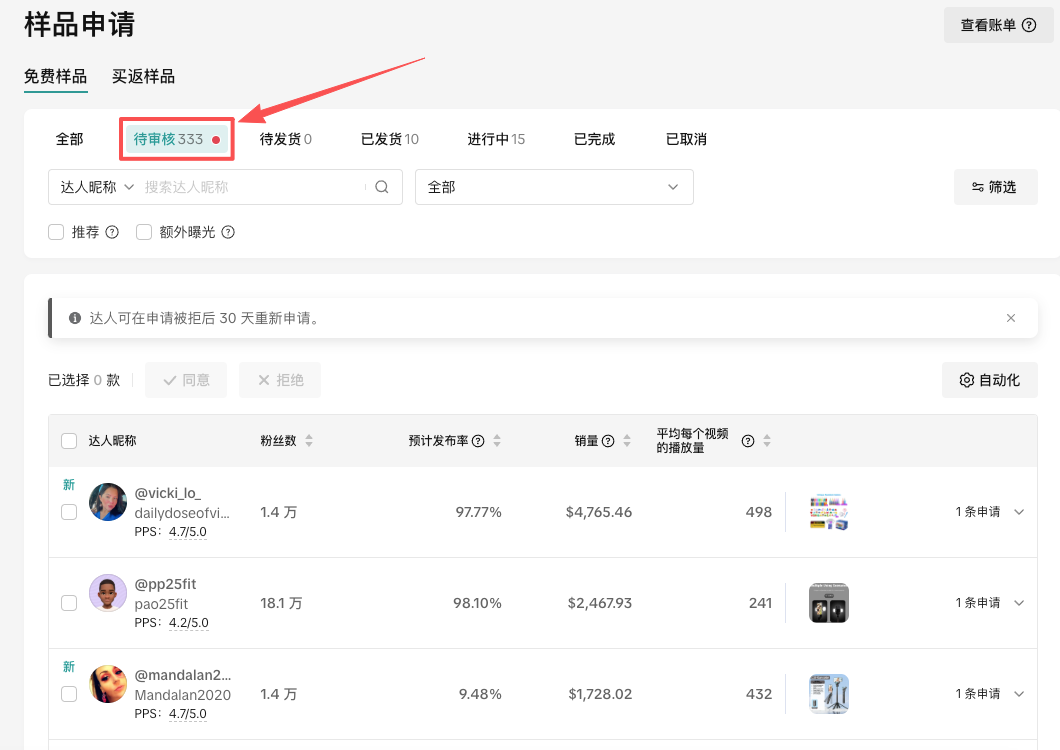Open the 达人昵称 search type dropdown

pos(97,187)
